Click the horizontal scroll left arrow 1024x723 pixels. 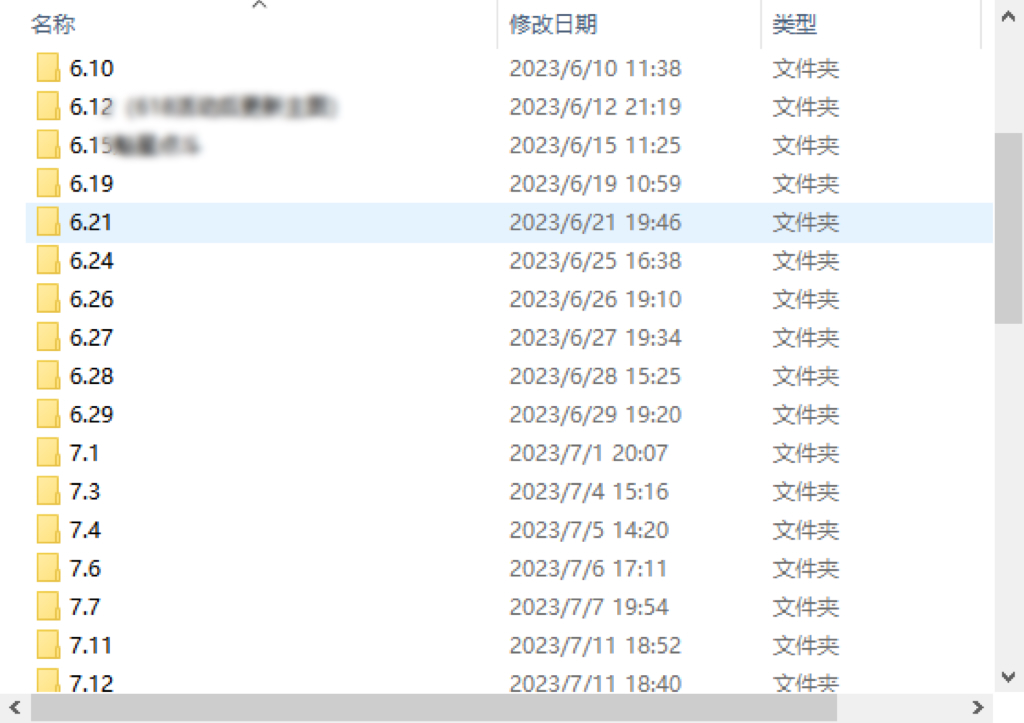pyautogui.click(x=14, y=707)
